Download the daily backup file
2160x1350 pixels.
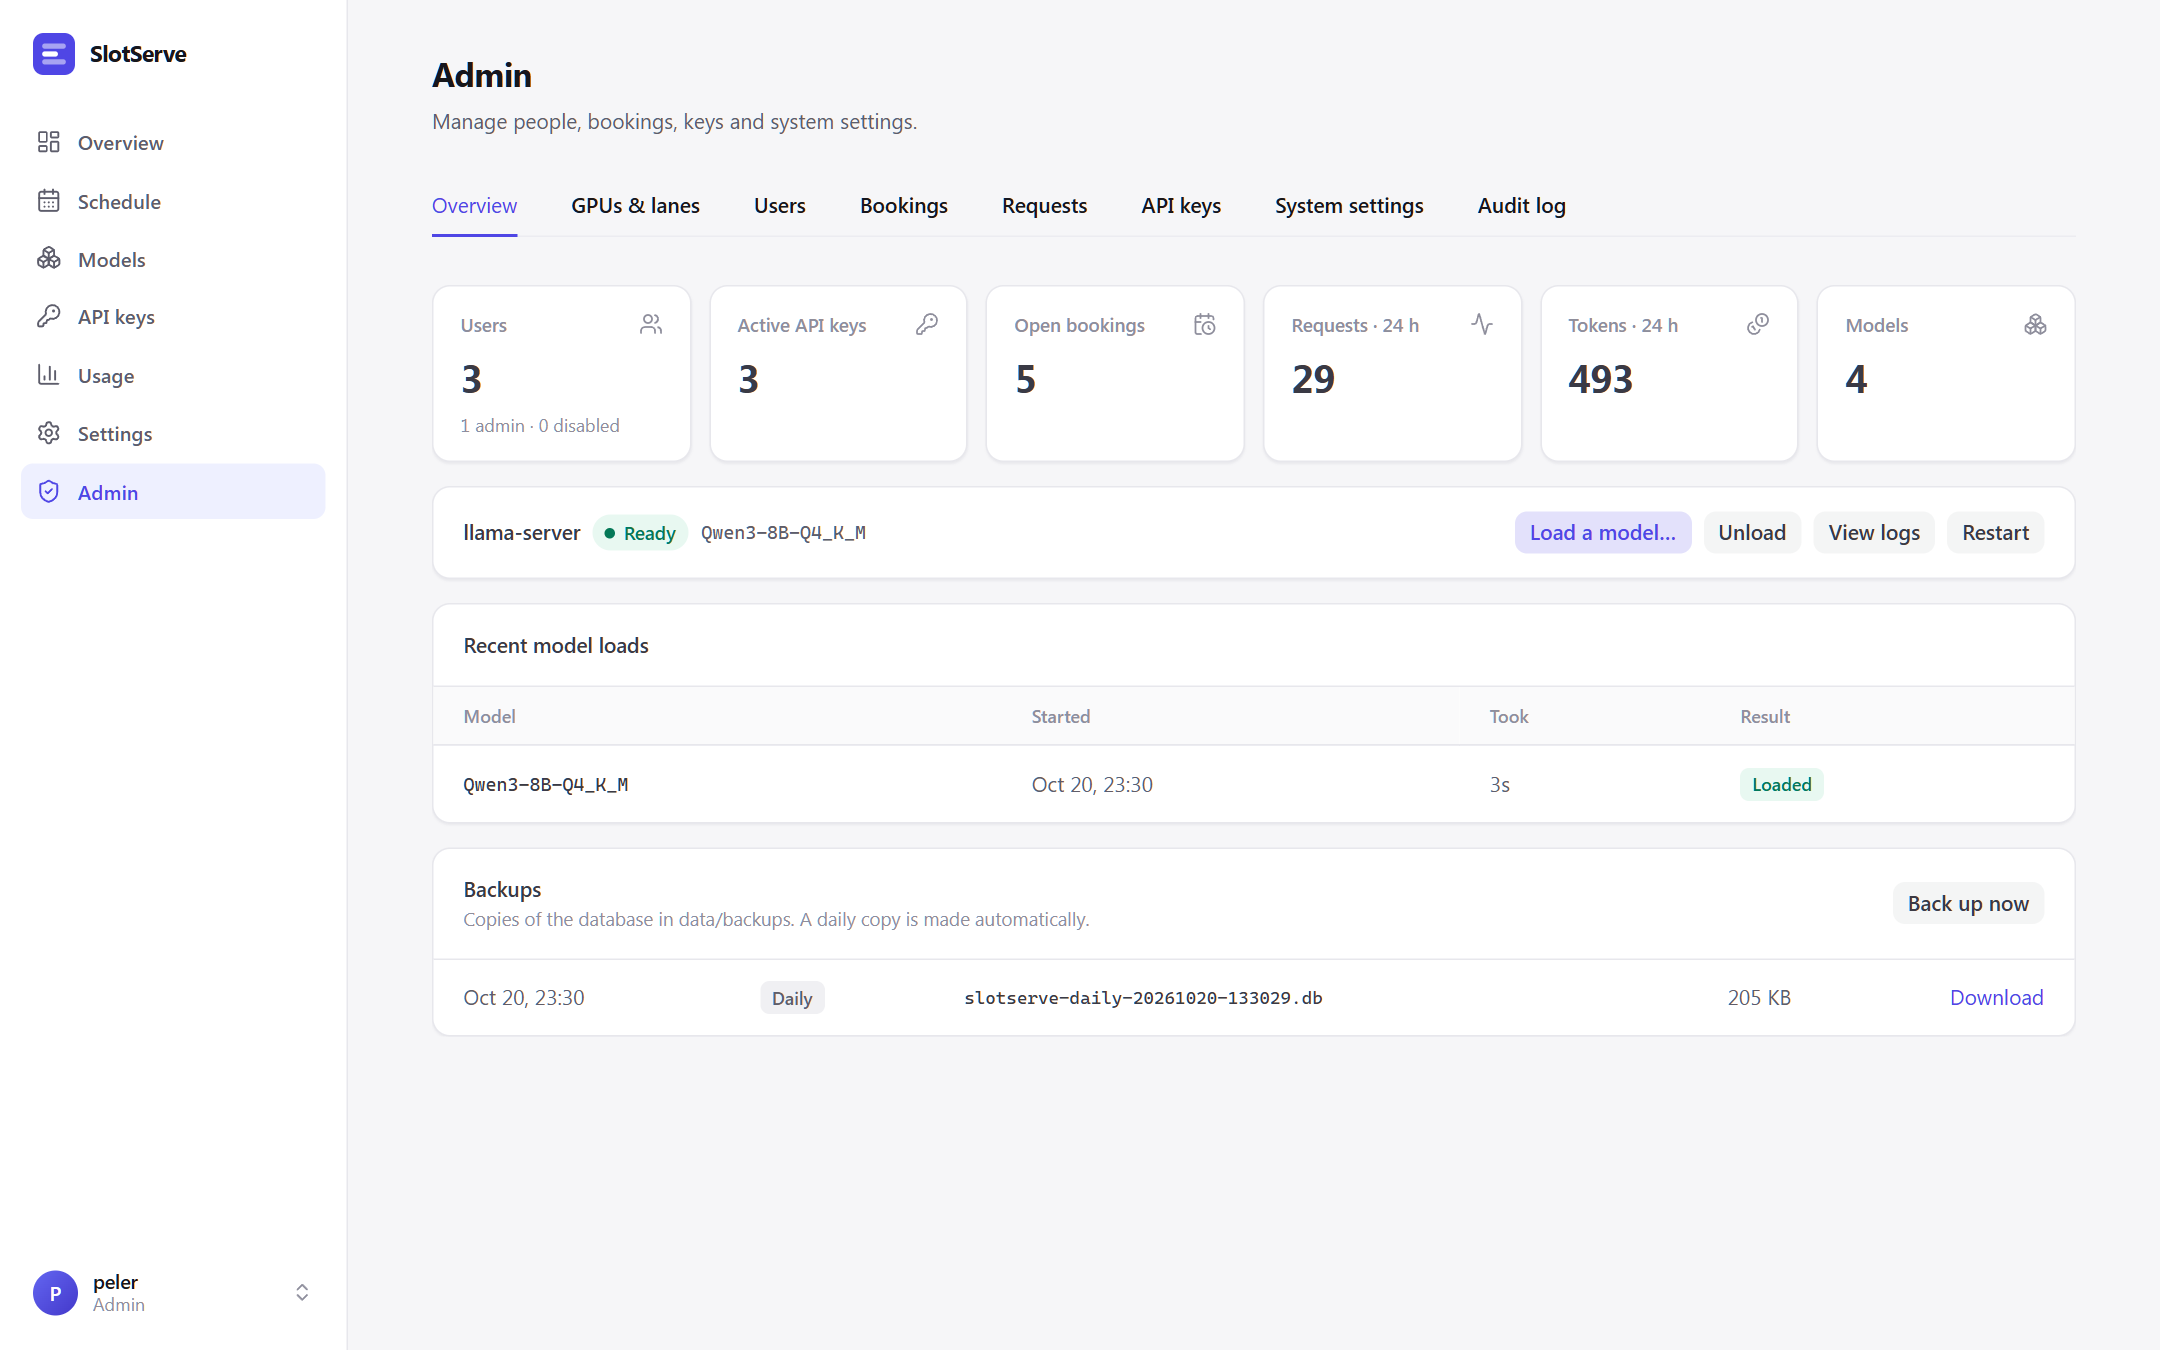pos(1996,998)
